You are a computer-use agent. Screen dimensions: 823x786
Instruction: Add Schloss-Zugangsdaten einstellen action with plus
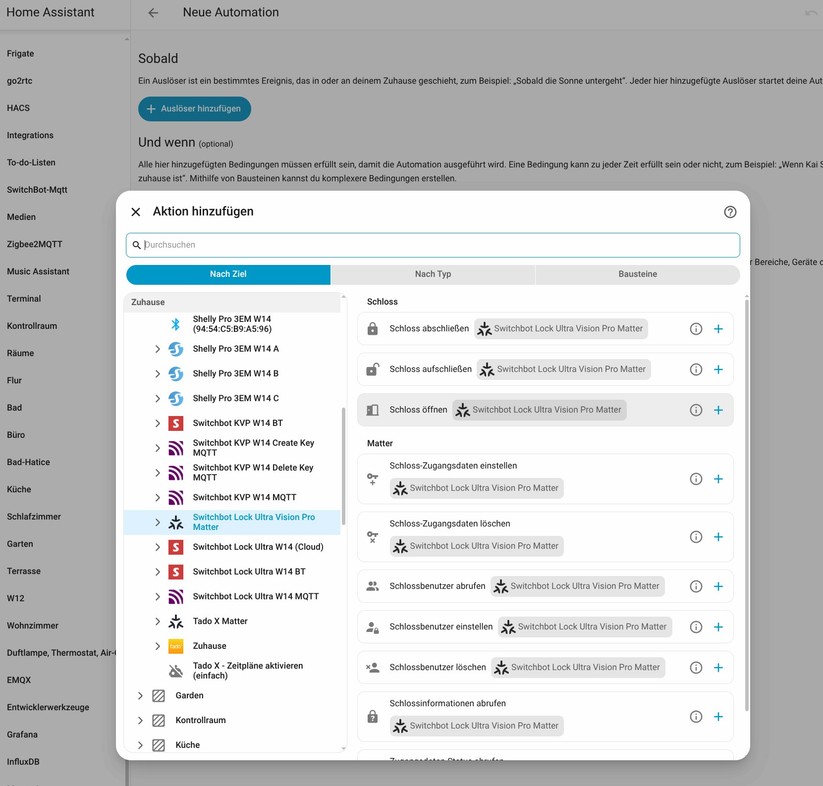[x=718, y=479]
